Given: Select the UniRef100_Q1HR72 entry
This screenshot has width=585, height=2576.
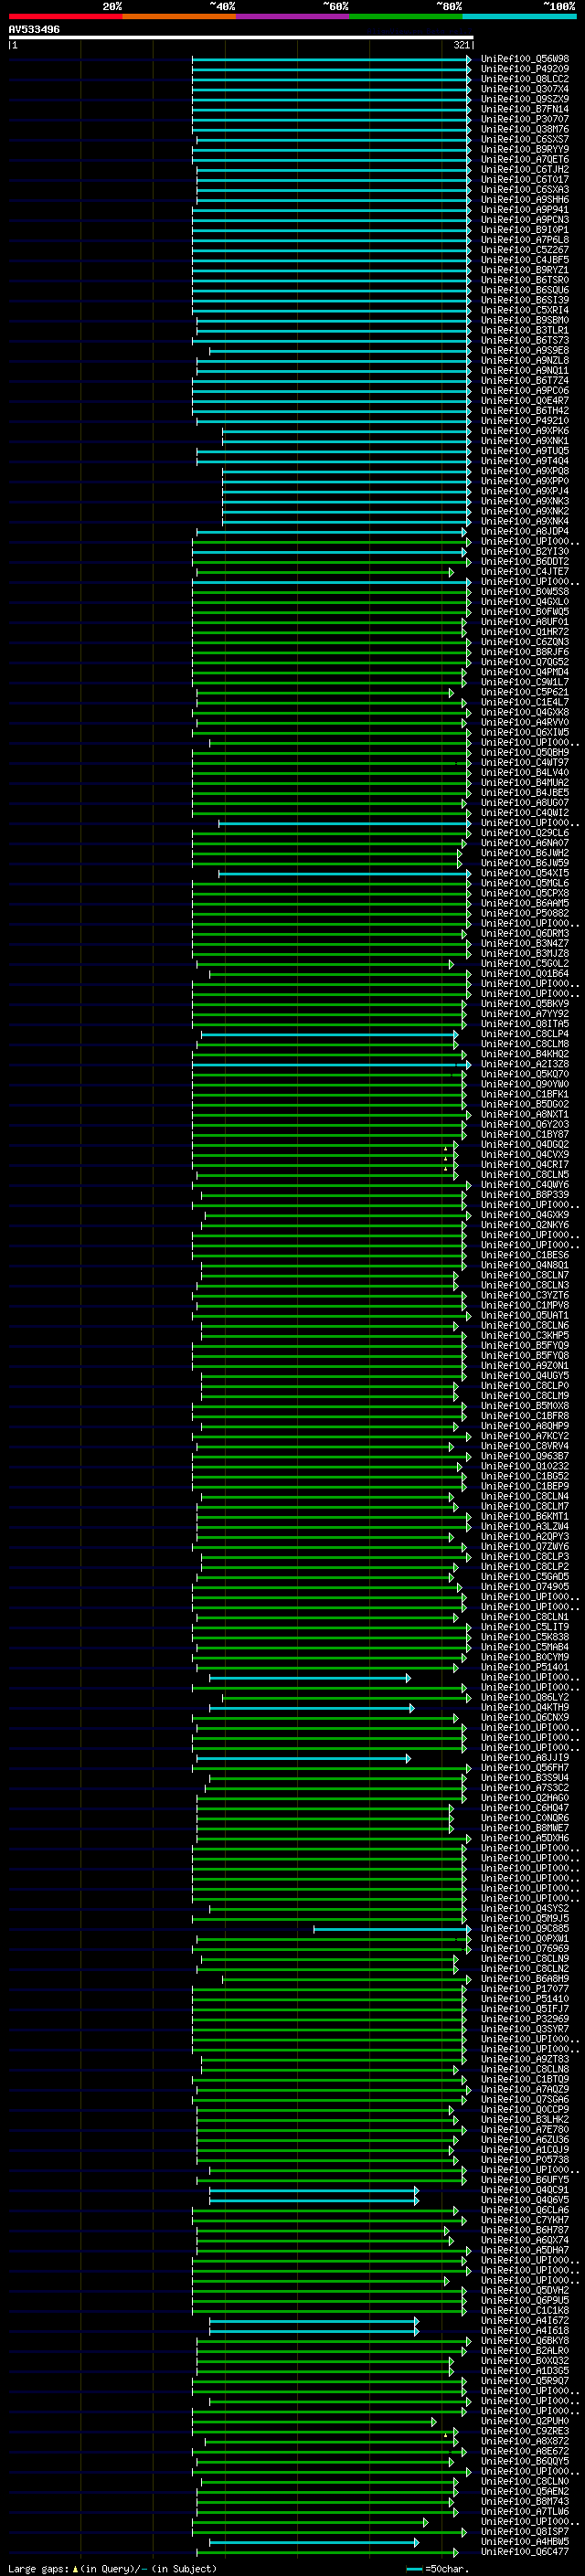Looking at the screenshot, I should (525, 632).
